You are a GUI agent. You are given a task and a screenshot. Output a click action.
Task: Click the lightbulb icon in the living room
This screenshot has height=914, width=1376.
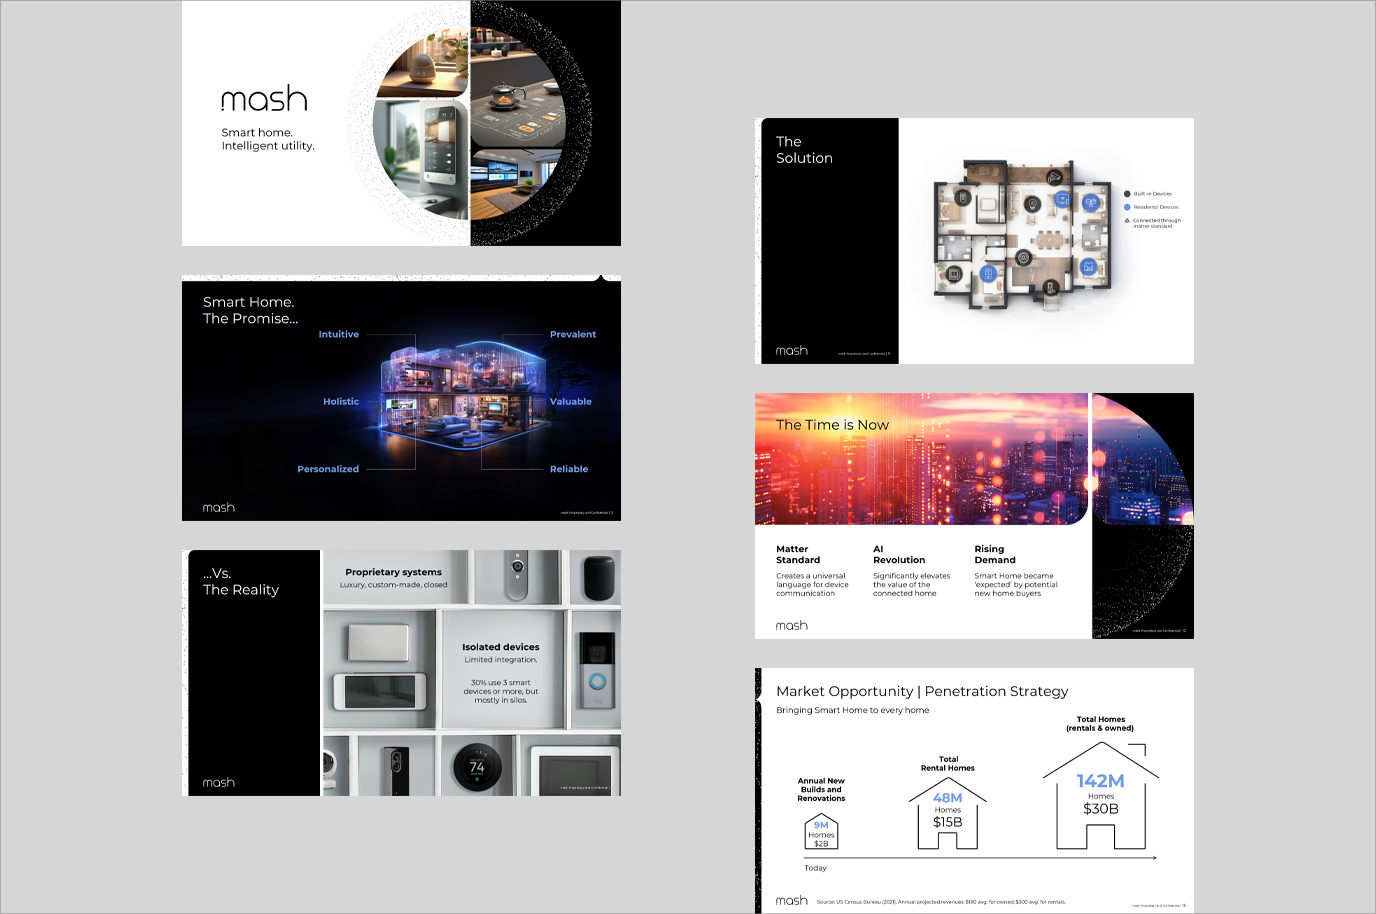point(1032,205)
